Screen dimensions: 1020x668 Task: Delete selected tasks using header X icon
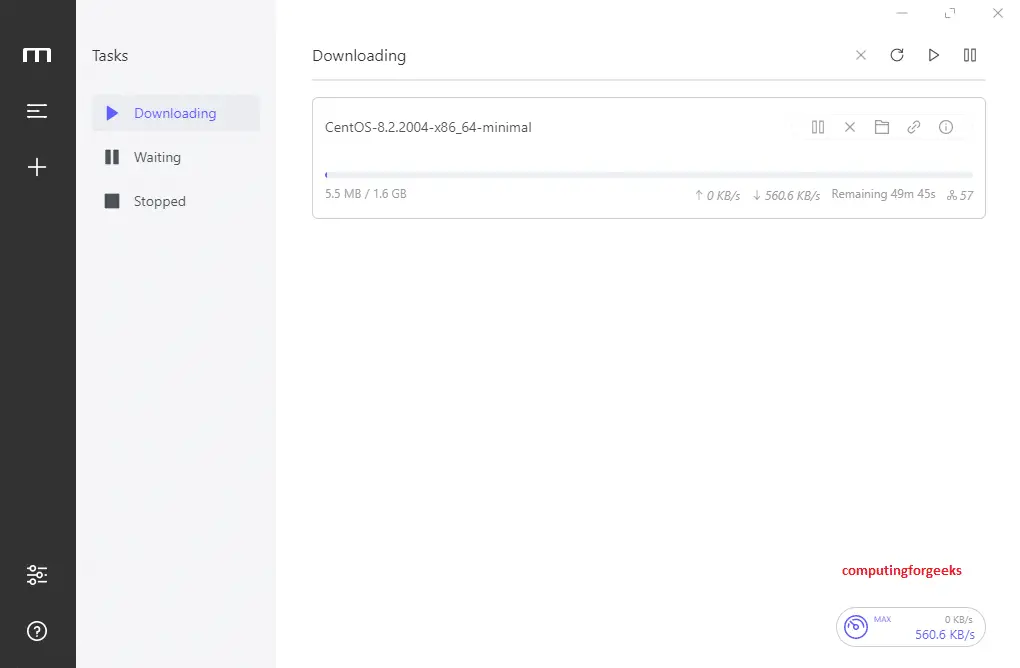(x=861, y=55)
